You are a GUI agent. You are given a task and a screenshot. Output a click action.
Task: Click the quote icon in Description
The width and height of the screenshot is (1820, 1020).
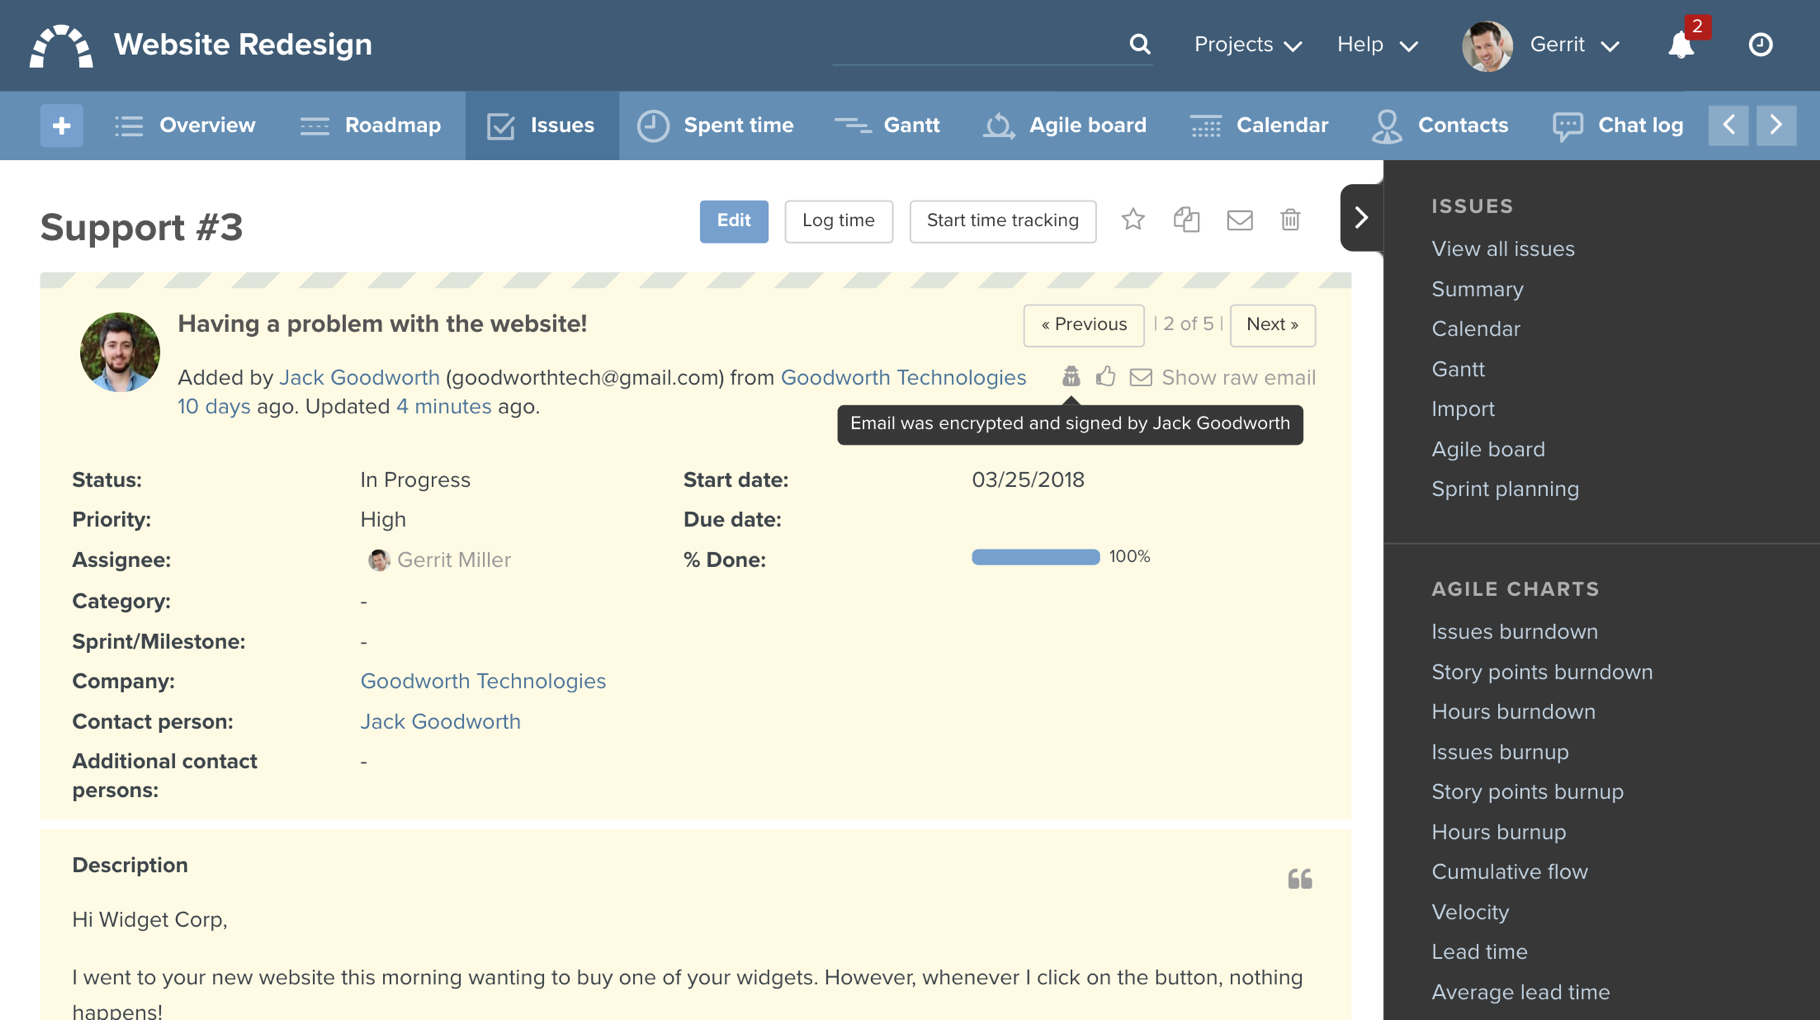pos(1299,879)
